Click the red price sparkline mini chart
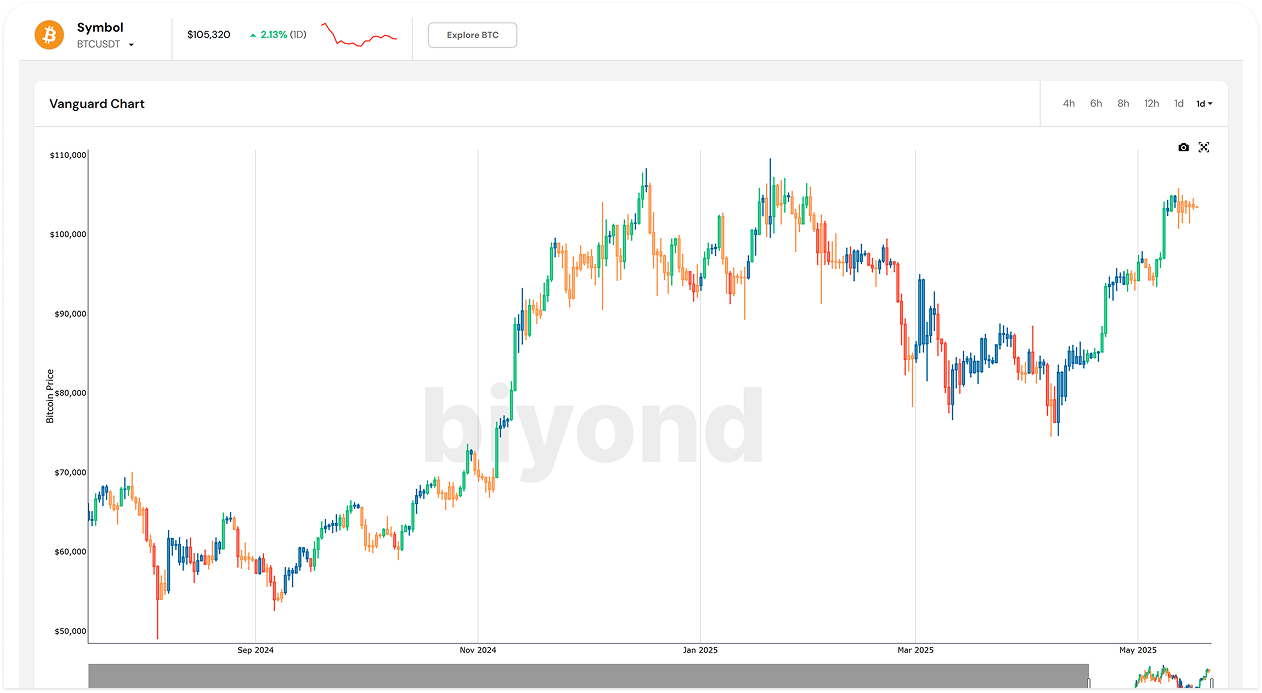This screenshot has height=693, width=1262. [x=359, y=35]
